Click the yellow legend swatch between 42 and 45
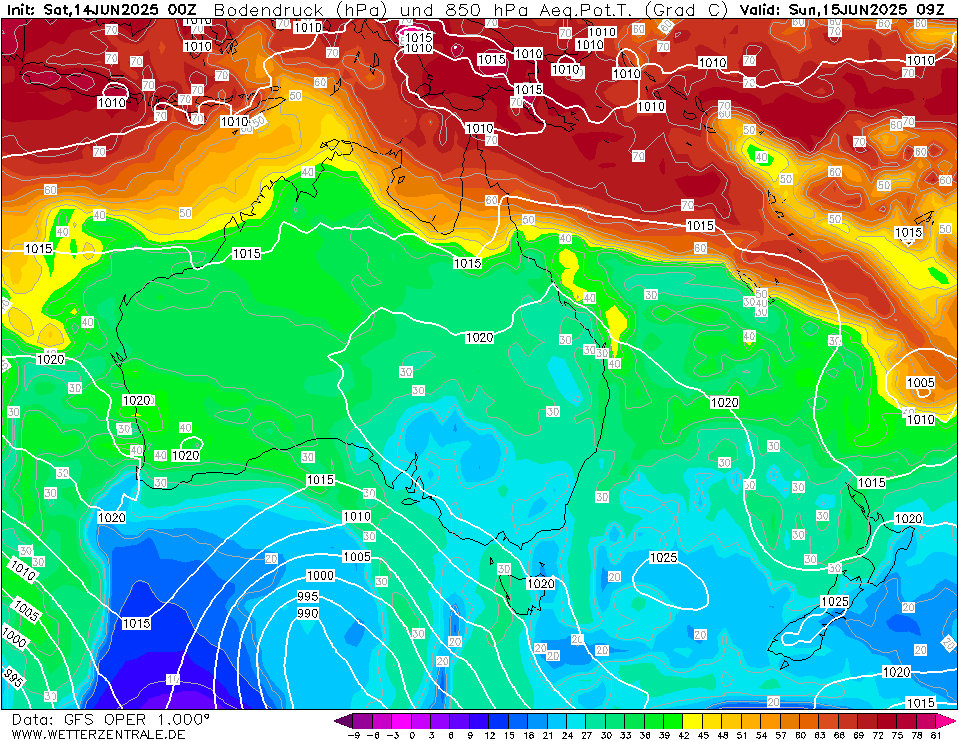 (693, 720)
